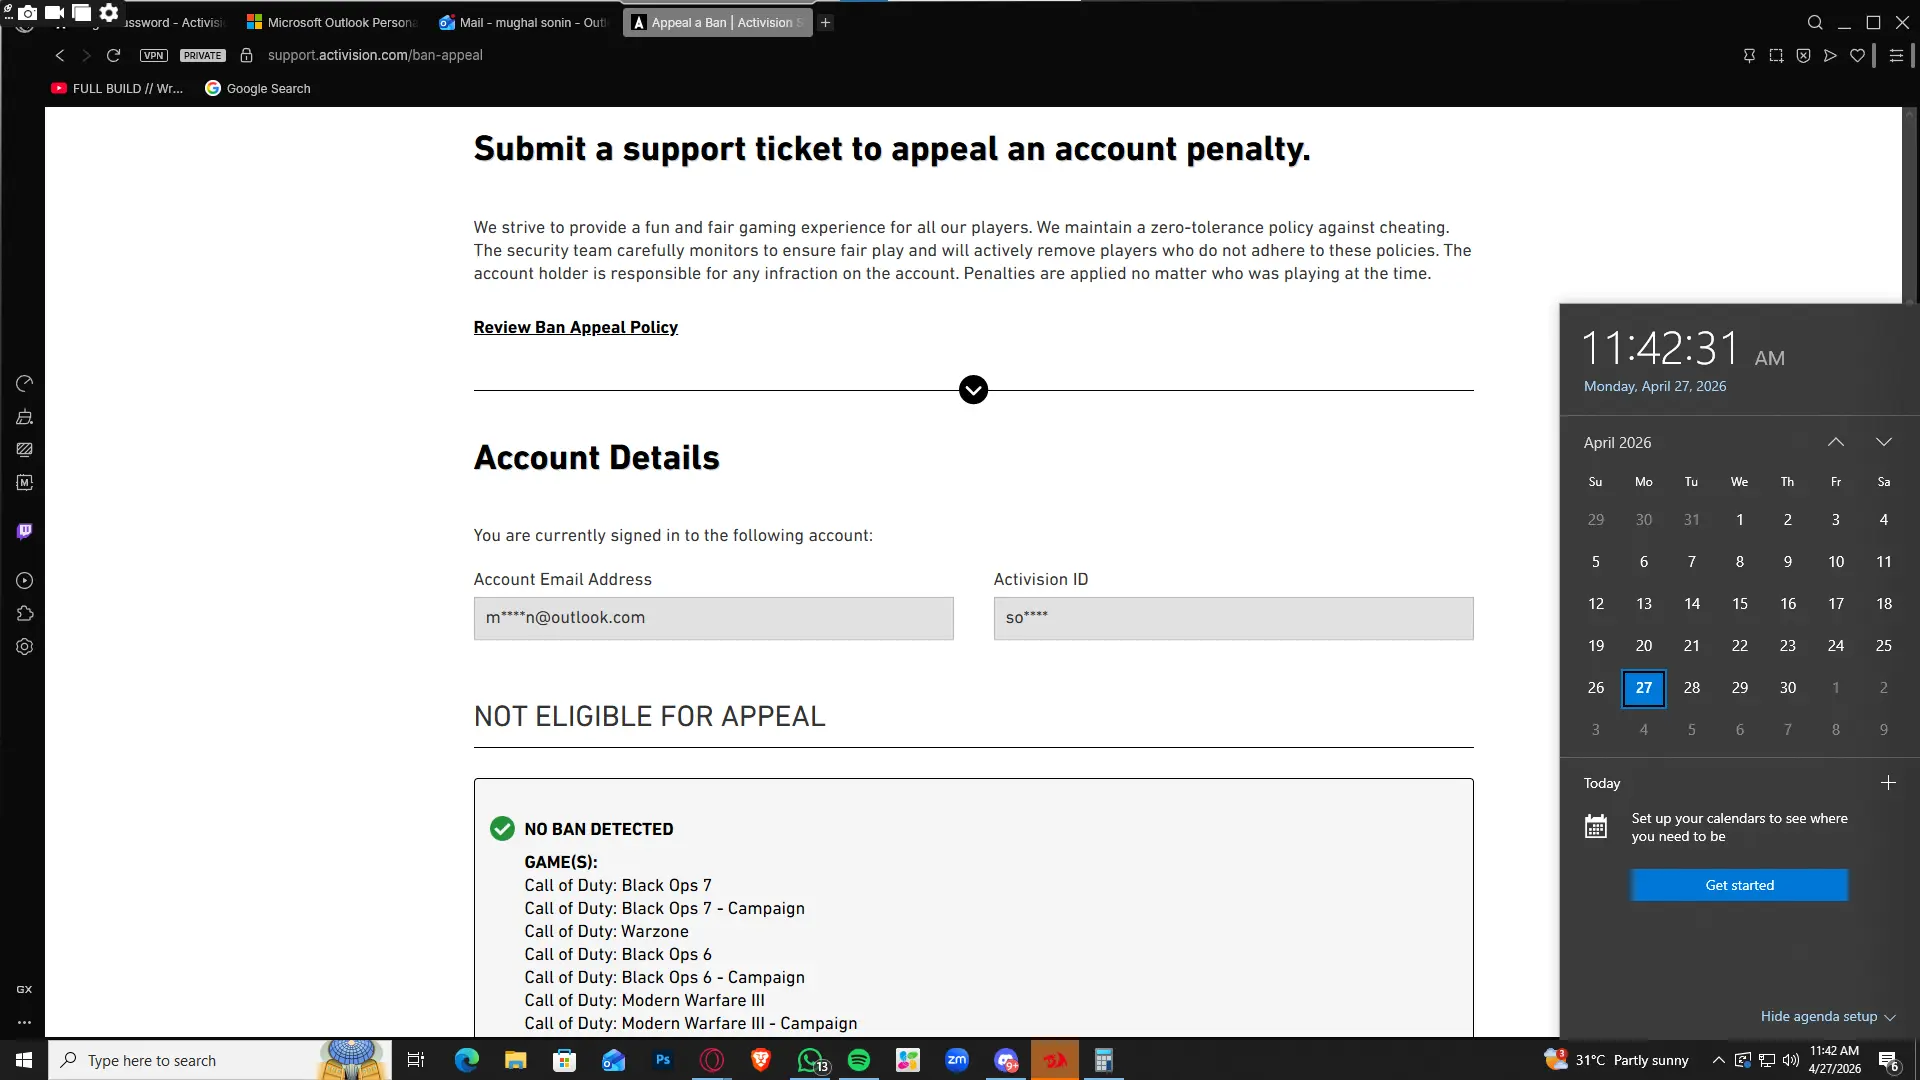The image size is (1920, 1080).
Task: Switch to the Microsoft Outlook Personal tab
Action: [332, 22]
